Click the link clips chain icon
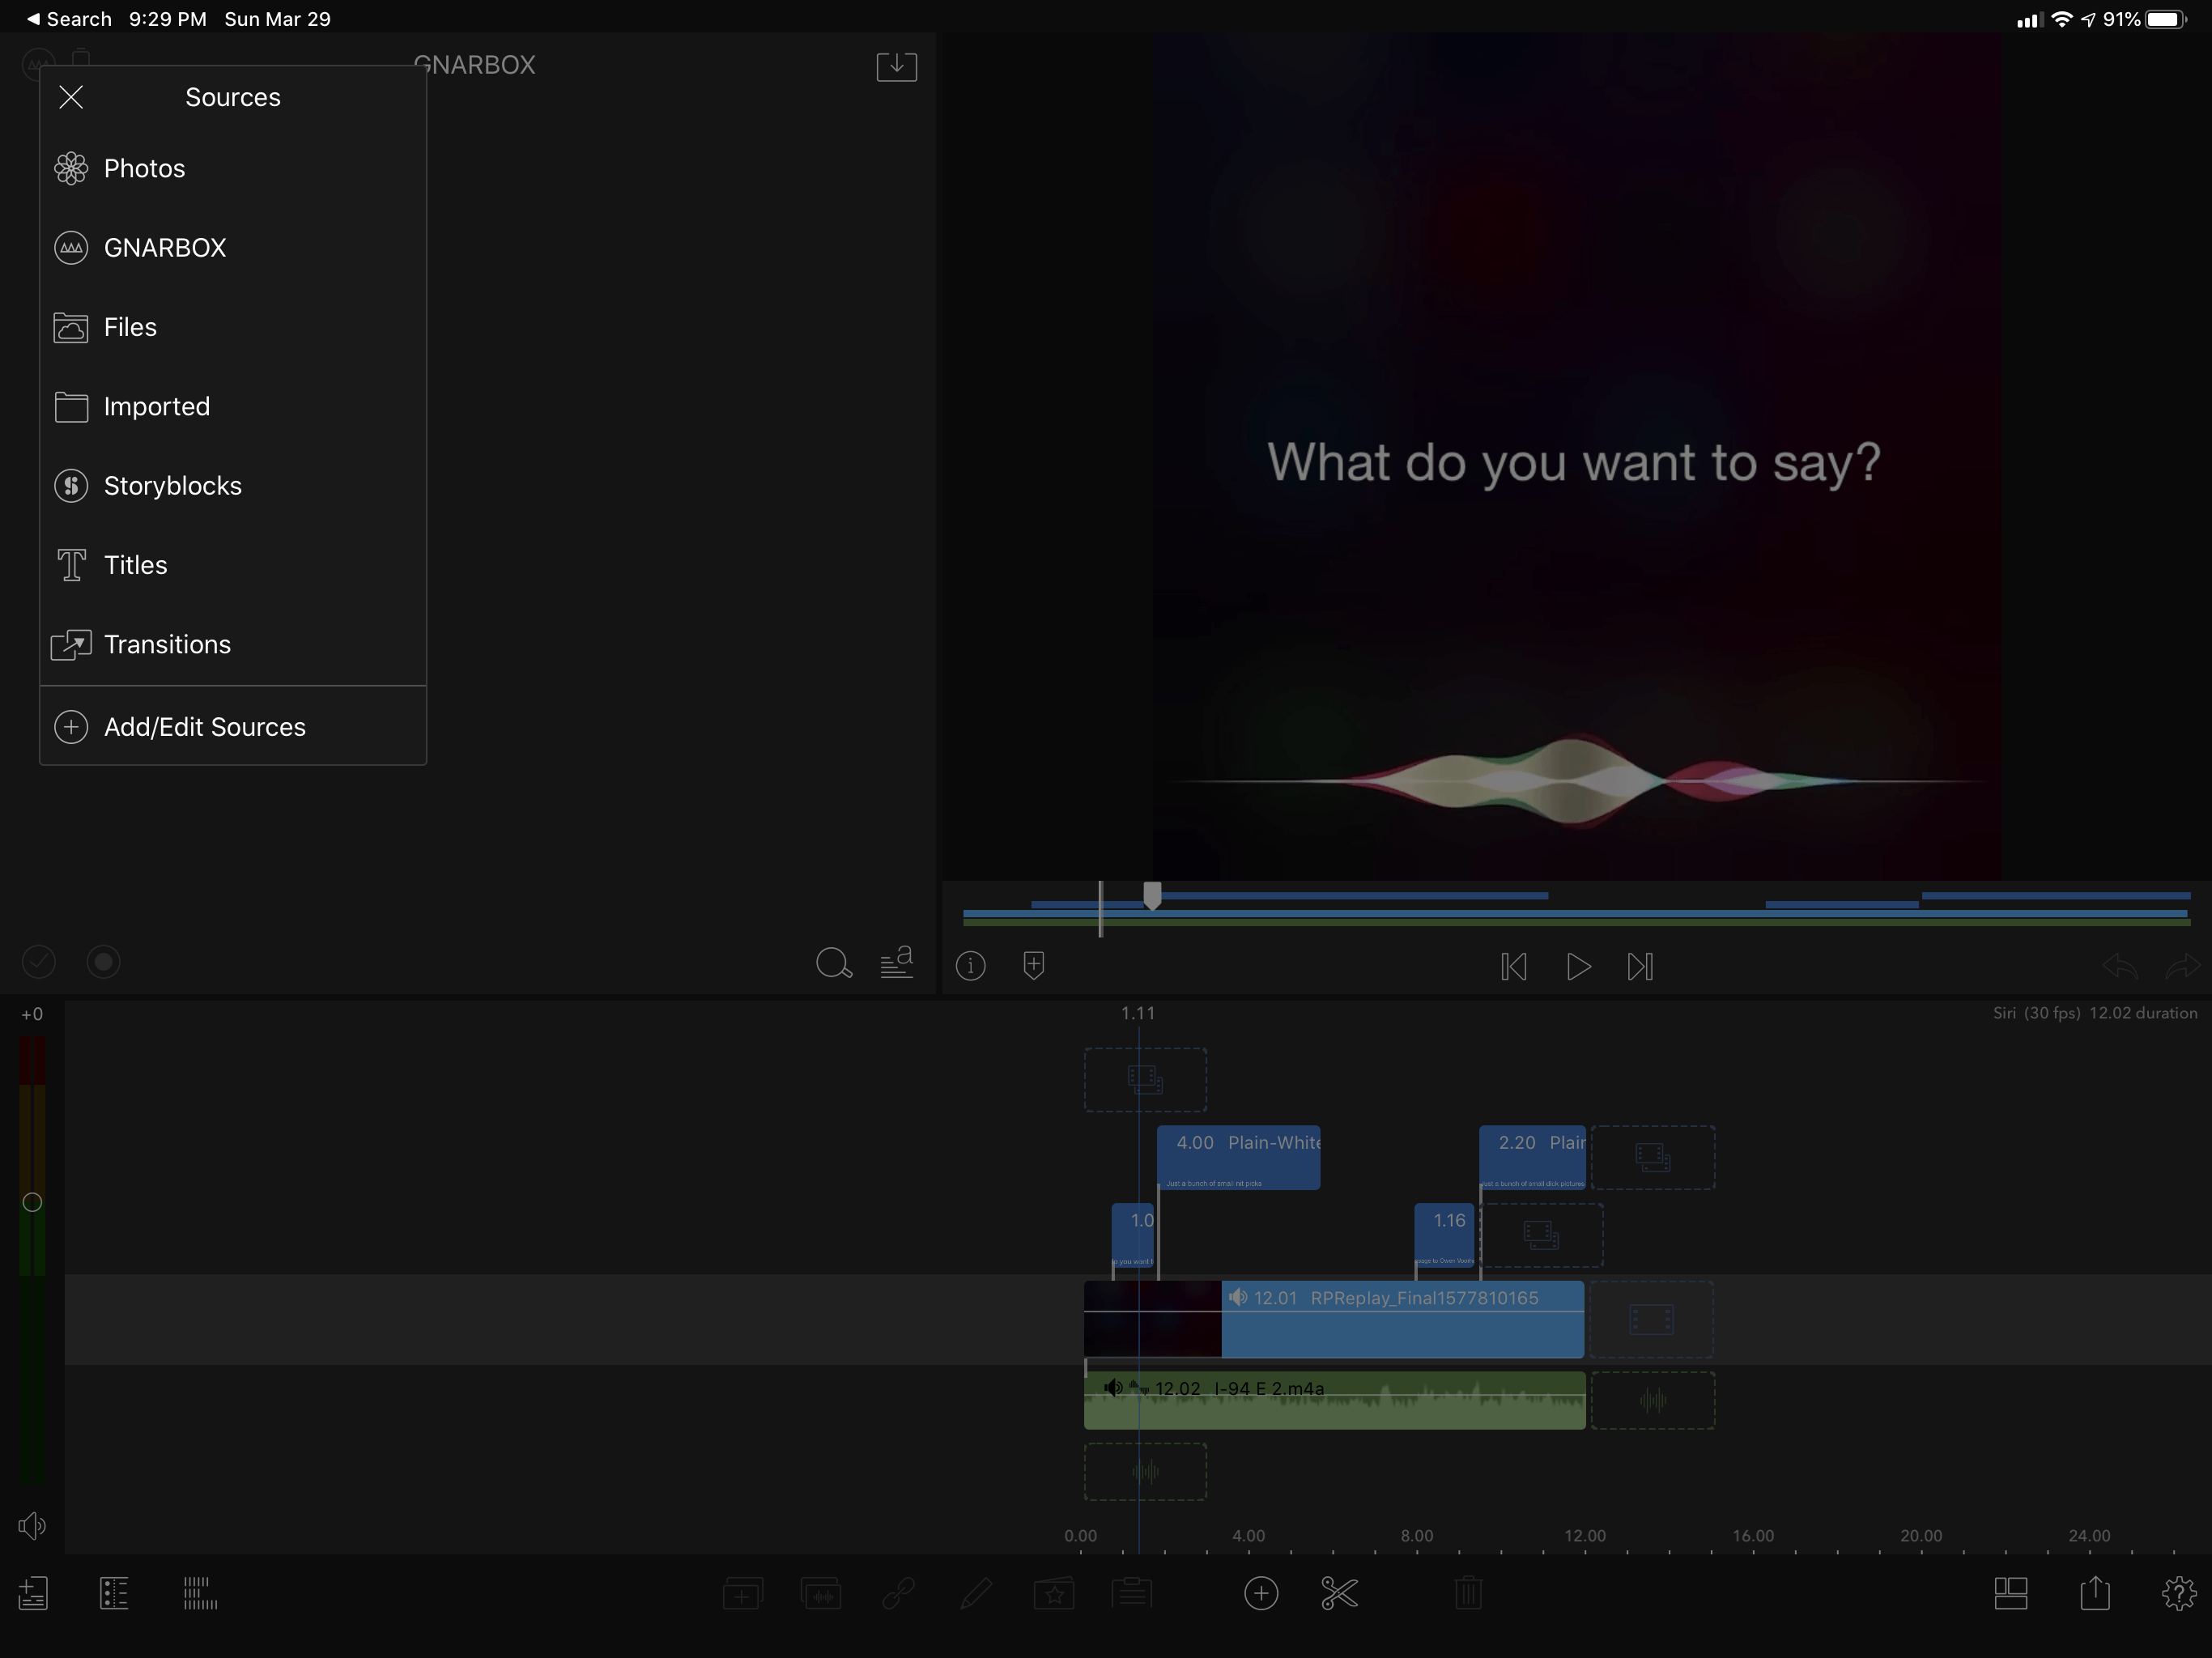 (898, 1594)
